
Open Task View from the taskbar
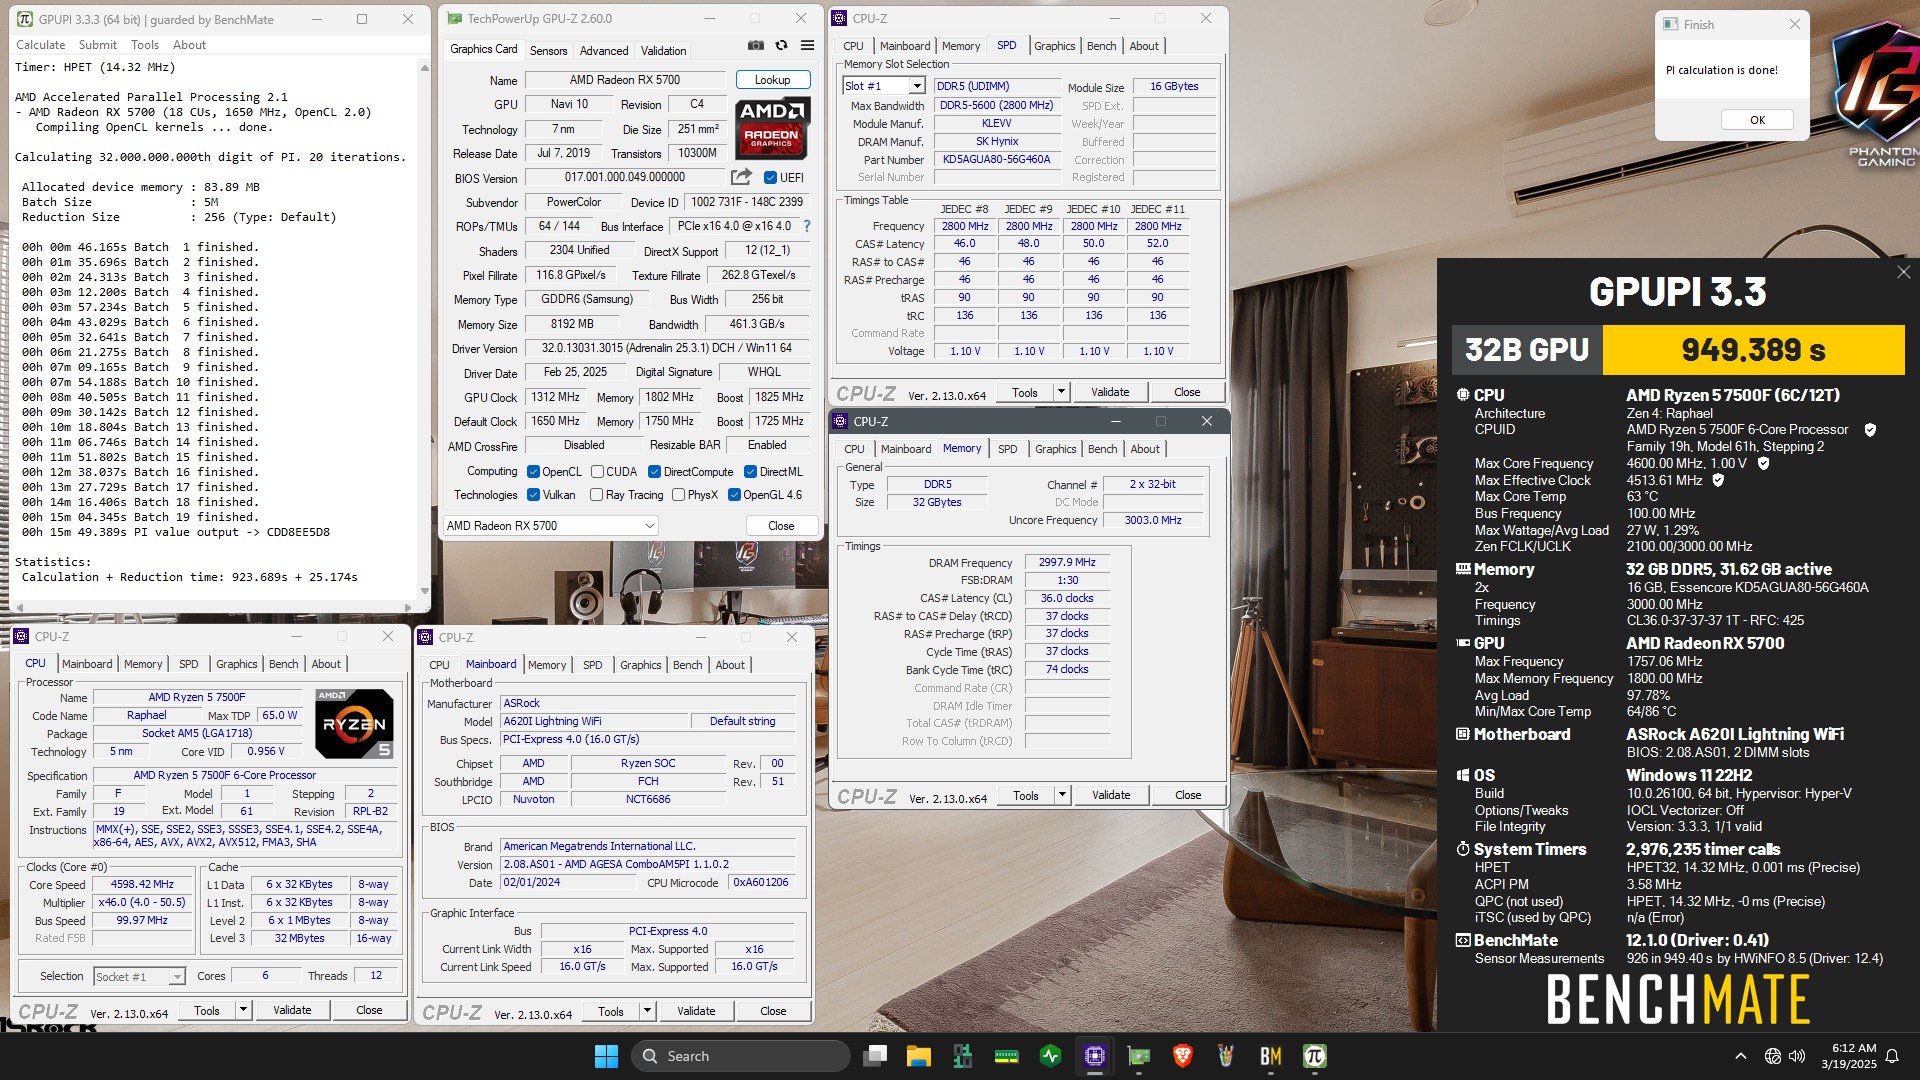click(876, 1056)
